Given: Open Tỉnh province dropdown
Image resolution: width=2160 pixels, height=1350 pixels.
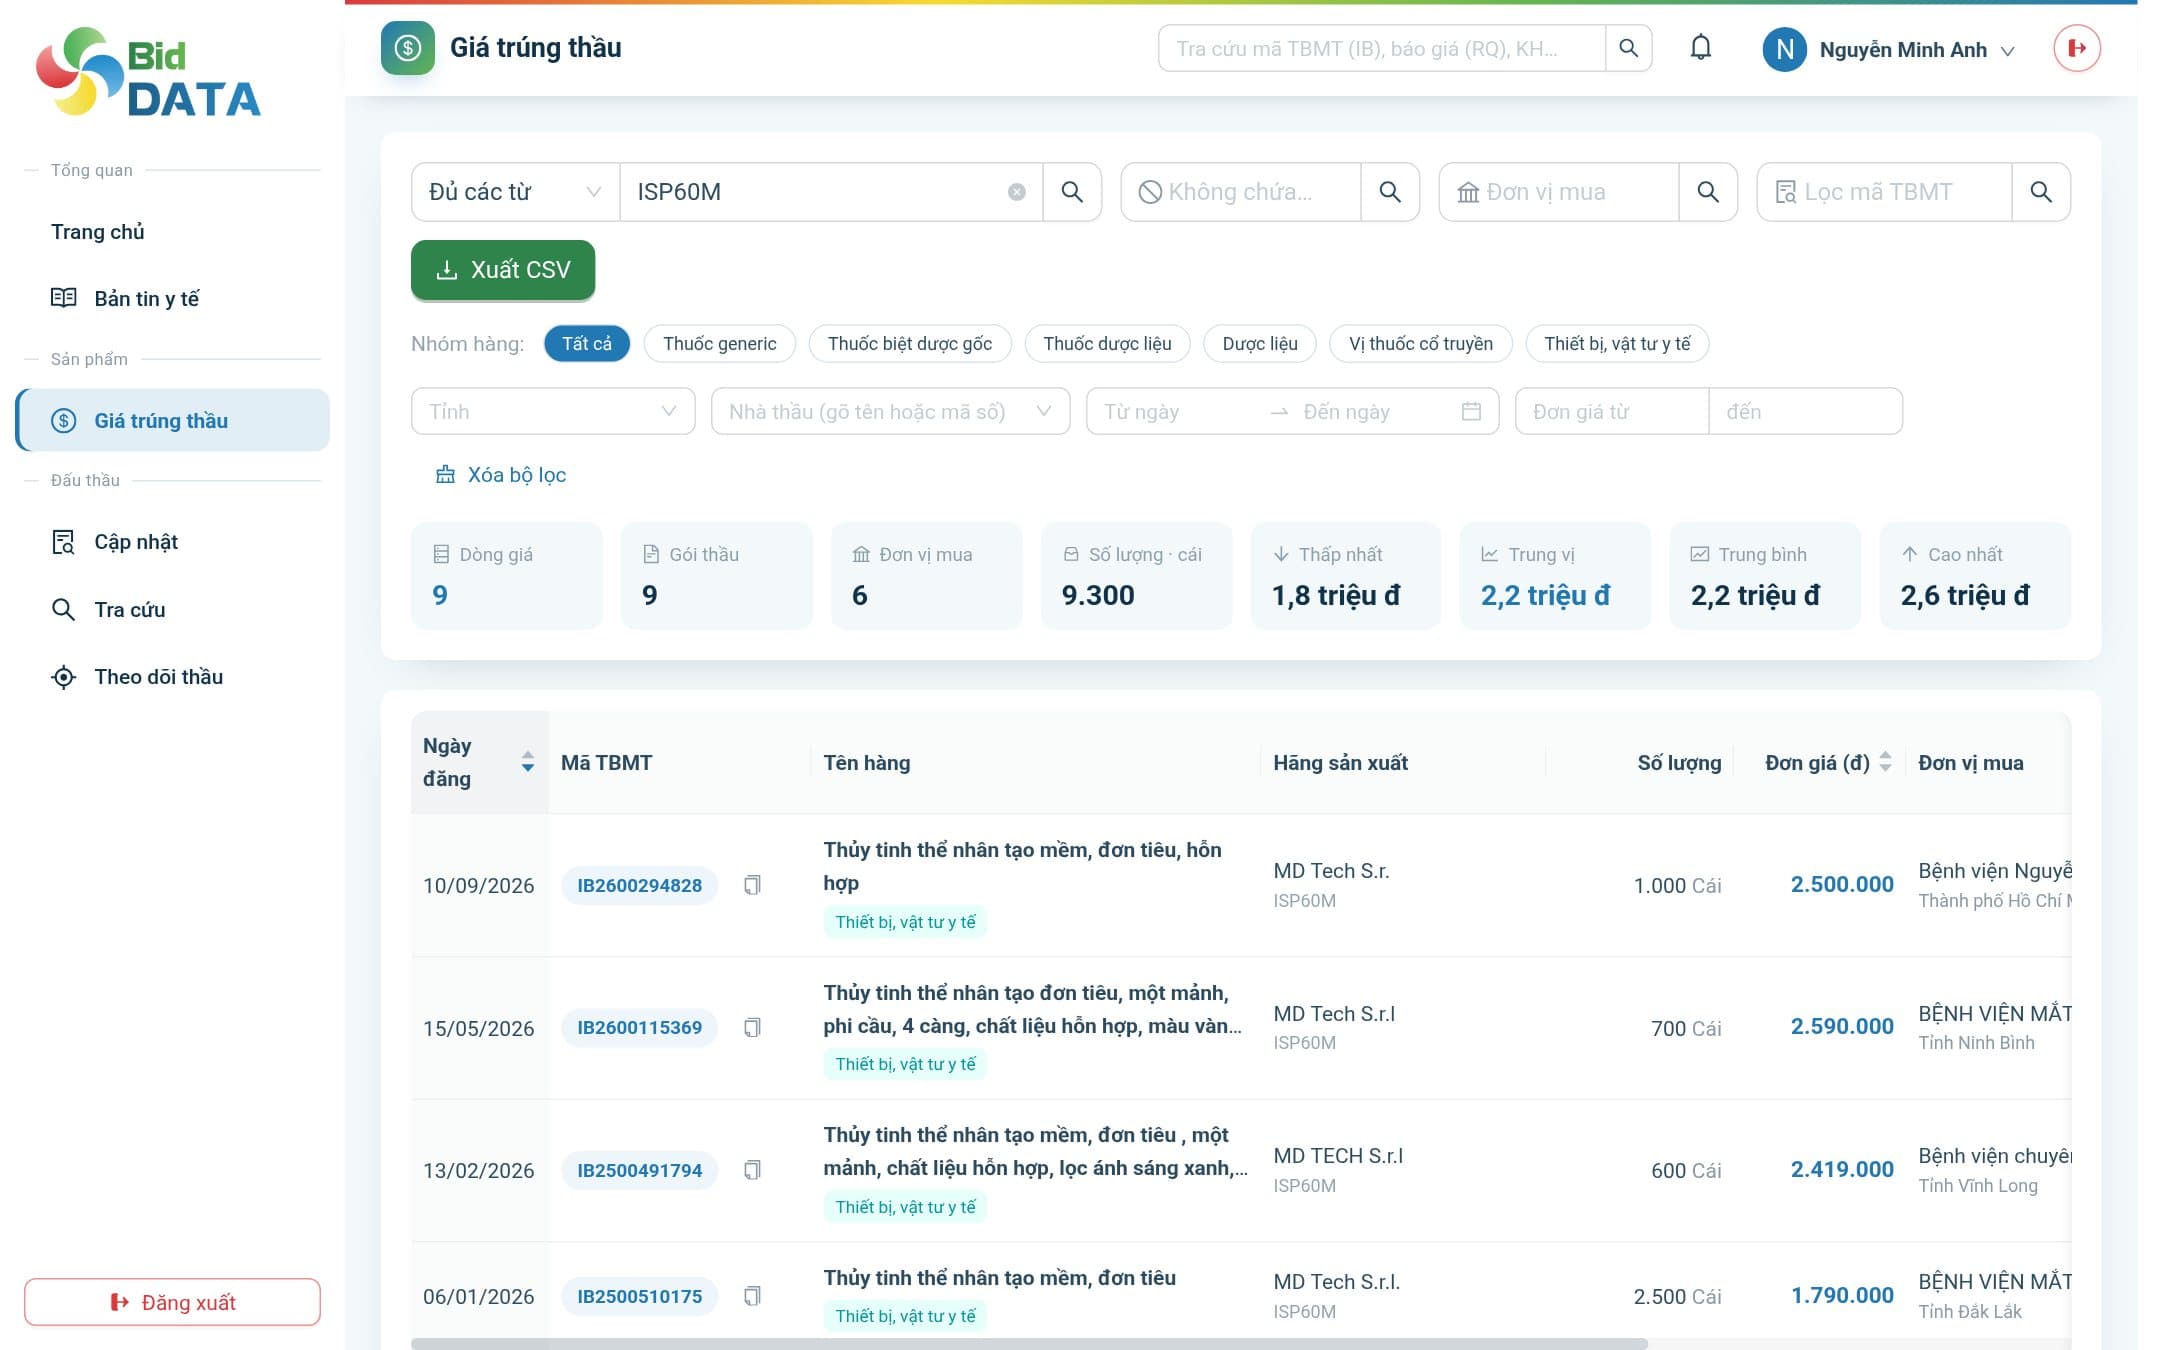Looking at the screenshot, I should pyautogui.click(x=553, y=411).
